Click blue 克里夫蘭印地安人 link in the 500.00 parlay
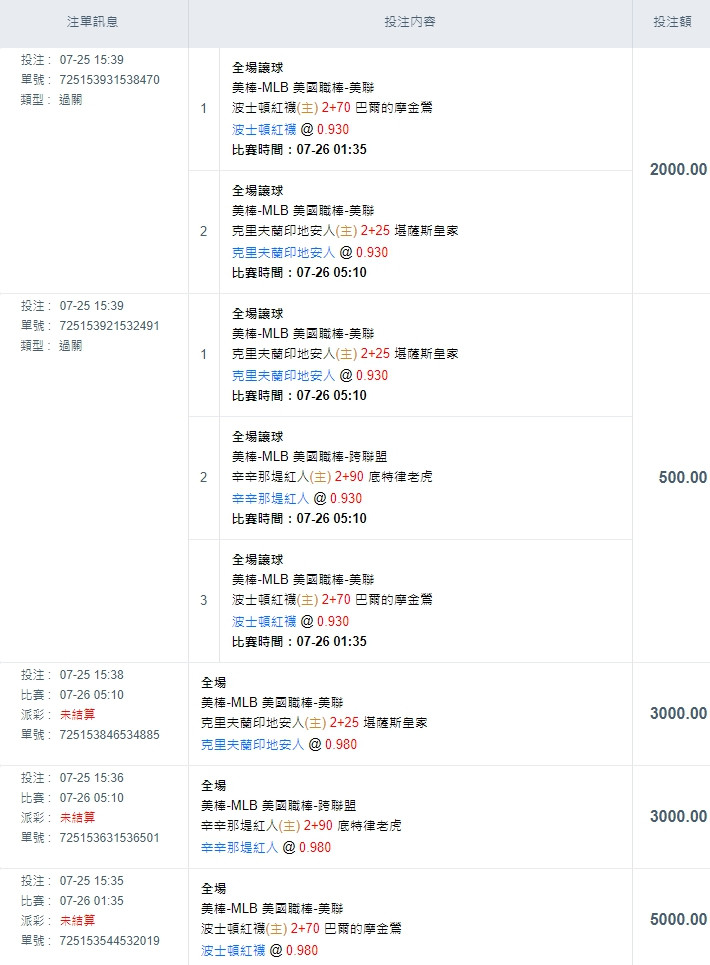710x965 pixels. (283, 375)
